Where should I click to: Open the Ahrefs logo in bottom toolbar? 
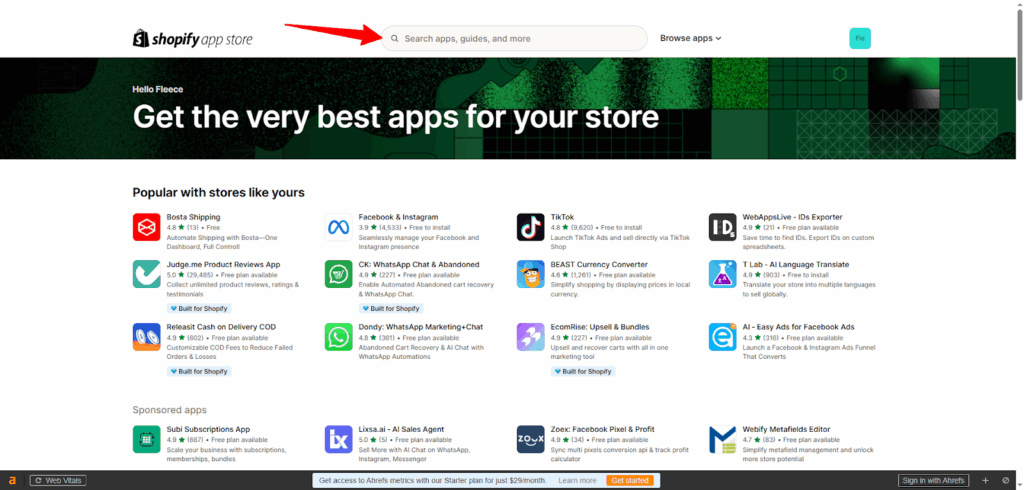coord(12,481)
